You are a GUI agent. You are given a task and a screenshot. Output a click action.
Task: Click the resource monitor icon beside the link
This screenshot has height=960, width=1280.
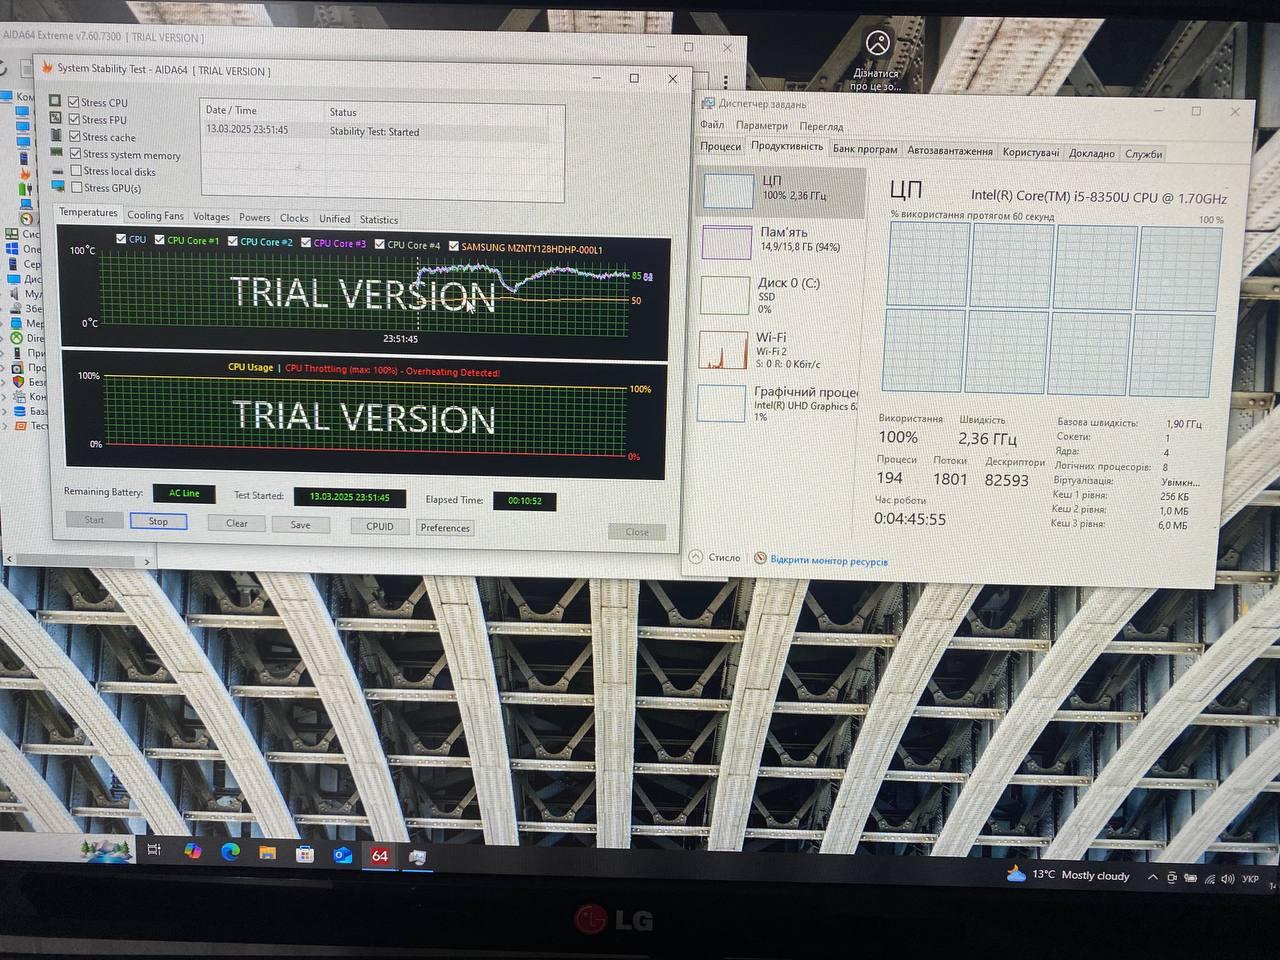point(760,558)
